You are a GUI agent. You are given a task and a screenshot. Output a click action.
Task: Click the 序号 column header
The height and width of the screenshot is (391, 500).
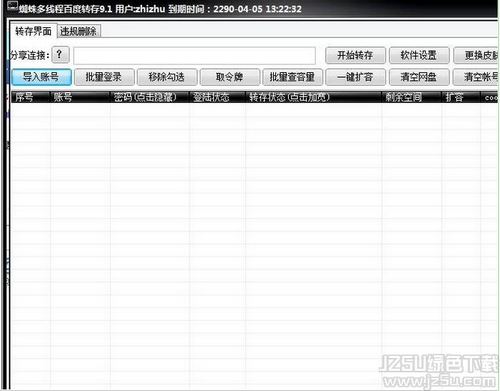[31, 97]
